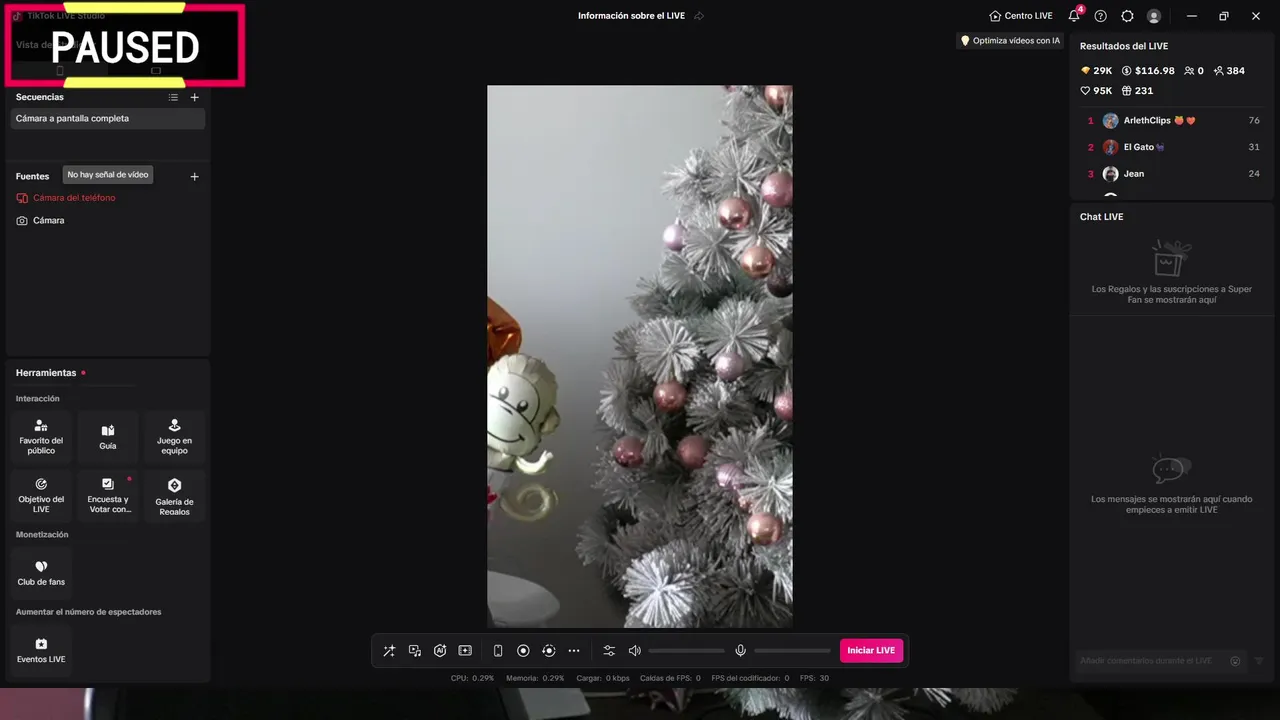Open the help question mark icon
This screenshot has width=1280, height=720.
point(1101,16)
